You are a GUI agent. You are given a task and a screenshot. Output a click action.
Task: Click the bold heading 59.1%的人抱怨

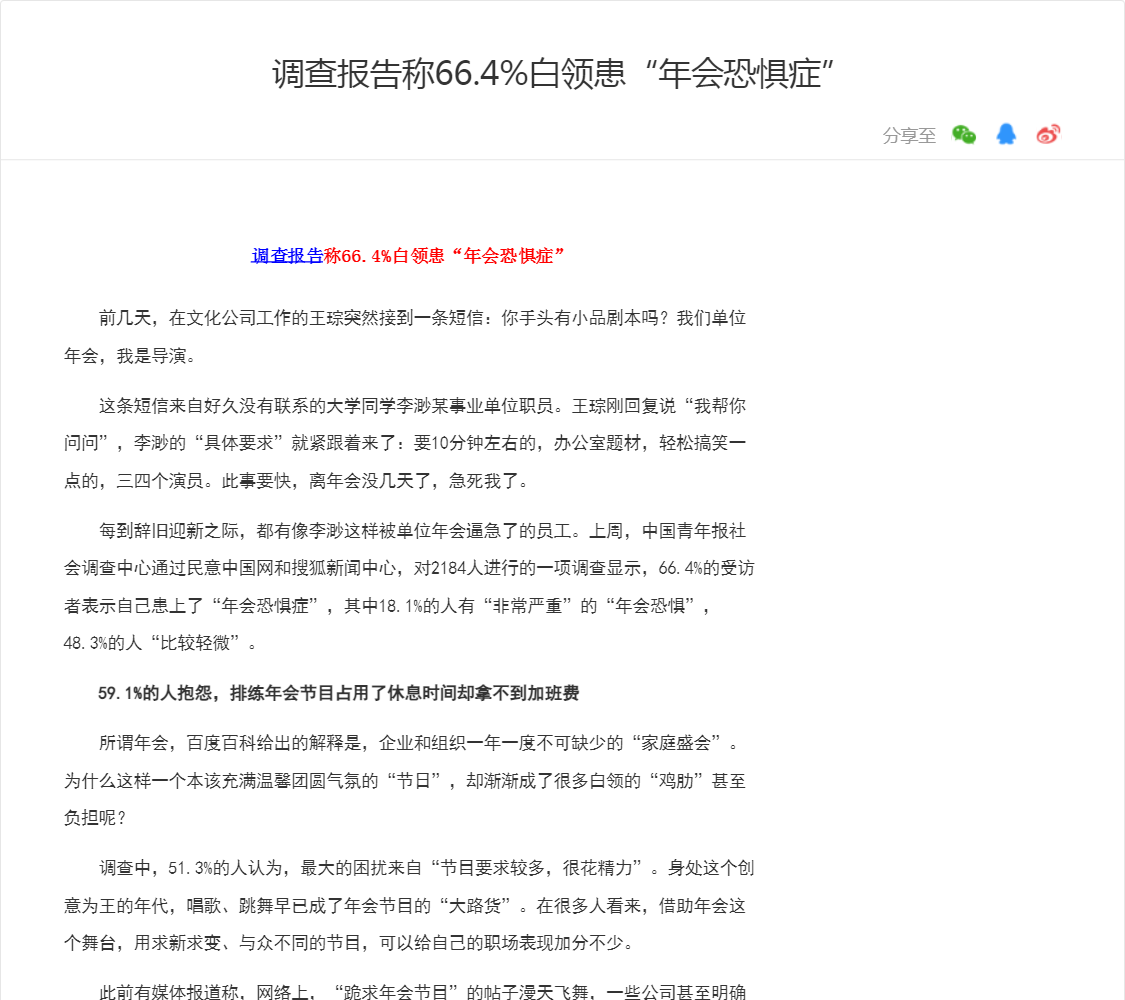[x=339, y=693]
